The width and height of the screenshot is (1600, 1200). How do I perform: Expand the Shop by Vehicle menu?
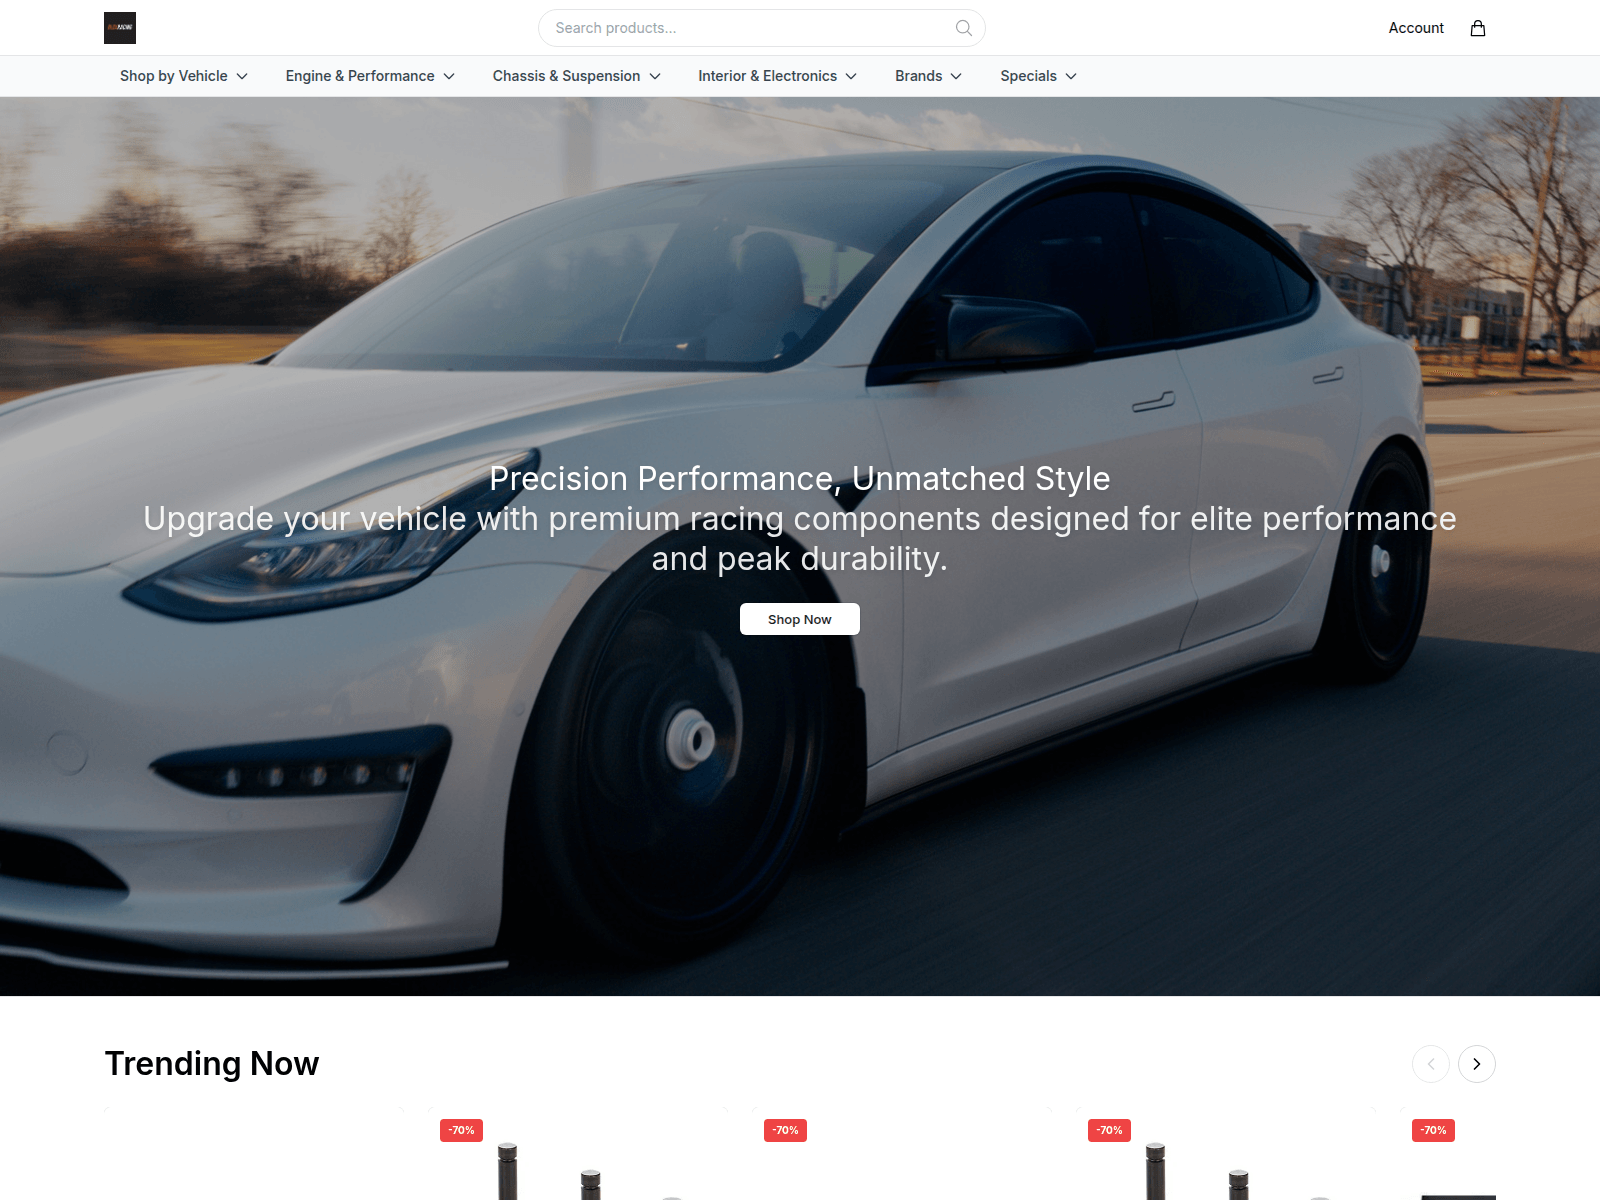184,76
